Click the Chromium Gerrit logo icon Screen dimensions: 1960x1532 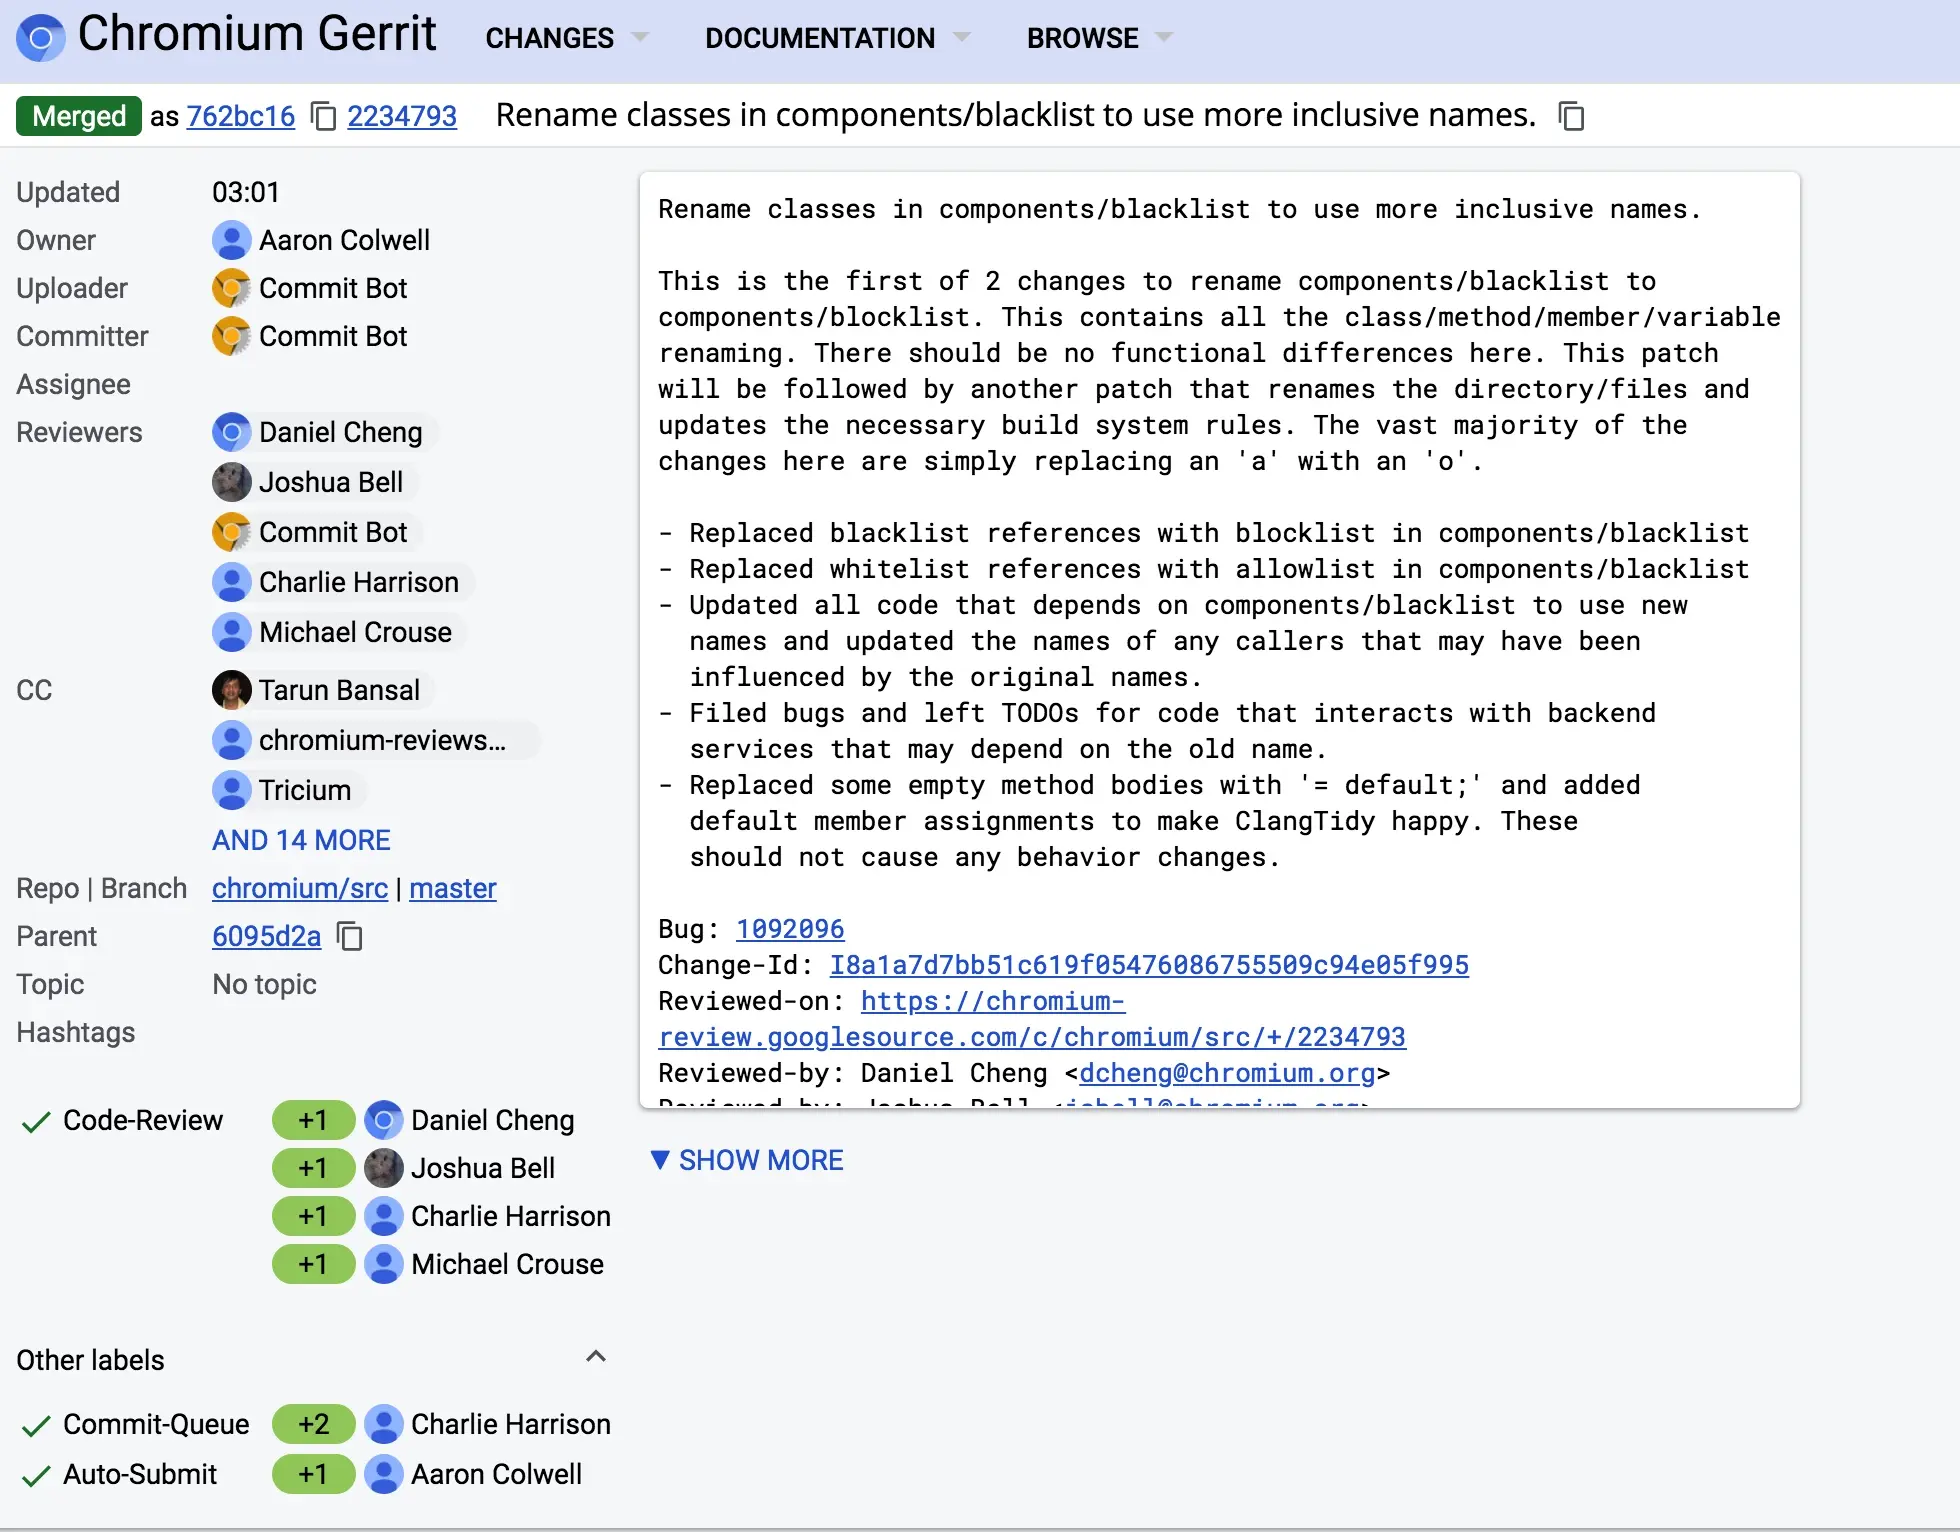click(40, 38)
